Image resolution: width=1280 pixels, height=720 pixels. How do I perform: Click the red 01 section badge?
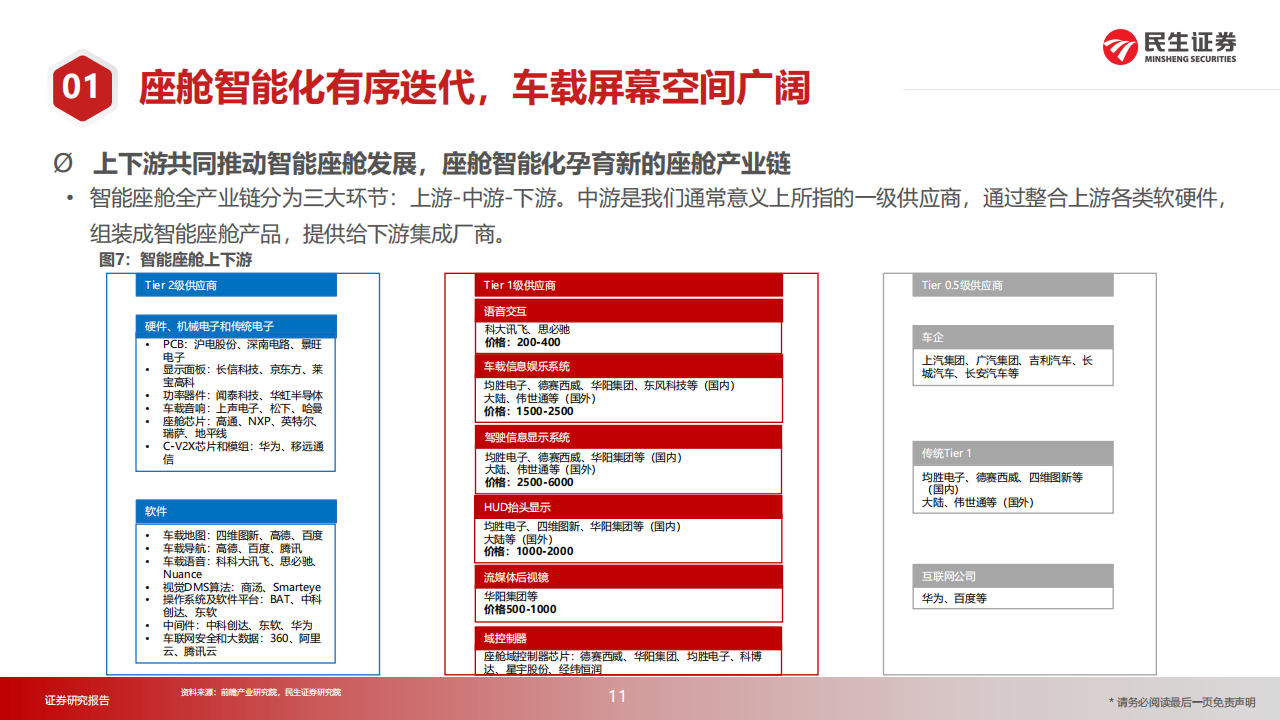82,88
